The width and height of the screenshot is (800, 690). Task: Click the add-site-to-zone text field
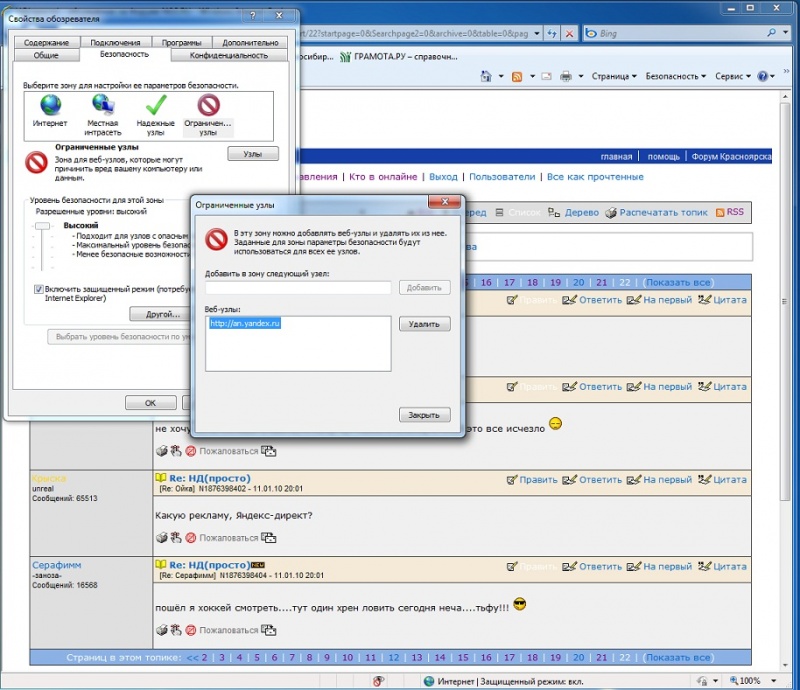[298, 288]
